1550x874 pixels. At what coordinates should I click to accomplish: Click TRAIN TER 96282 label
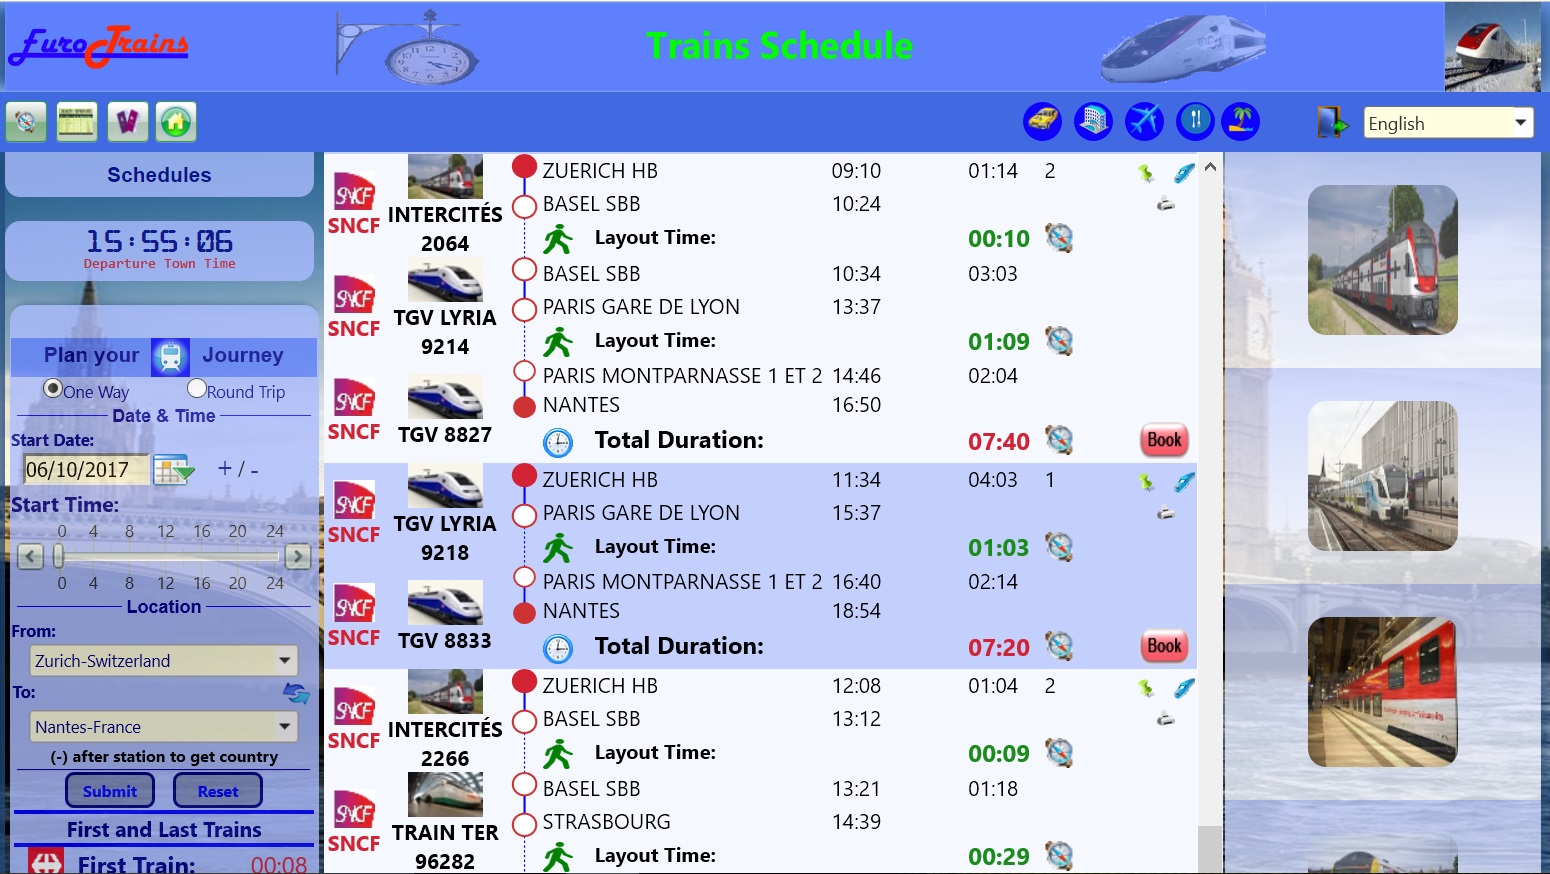(x=445, y=847)
